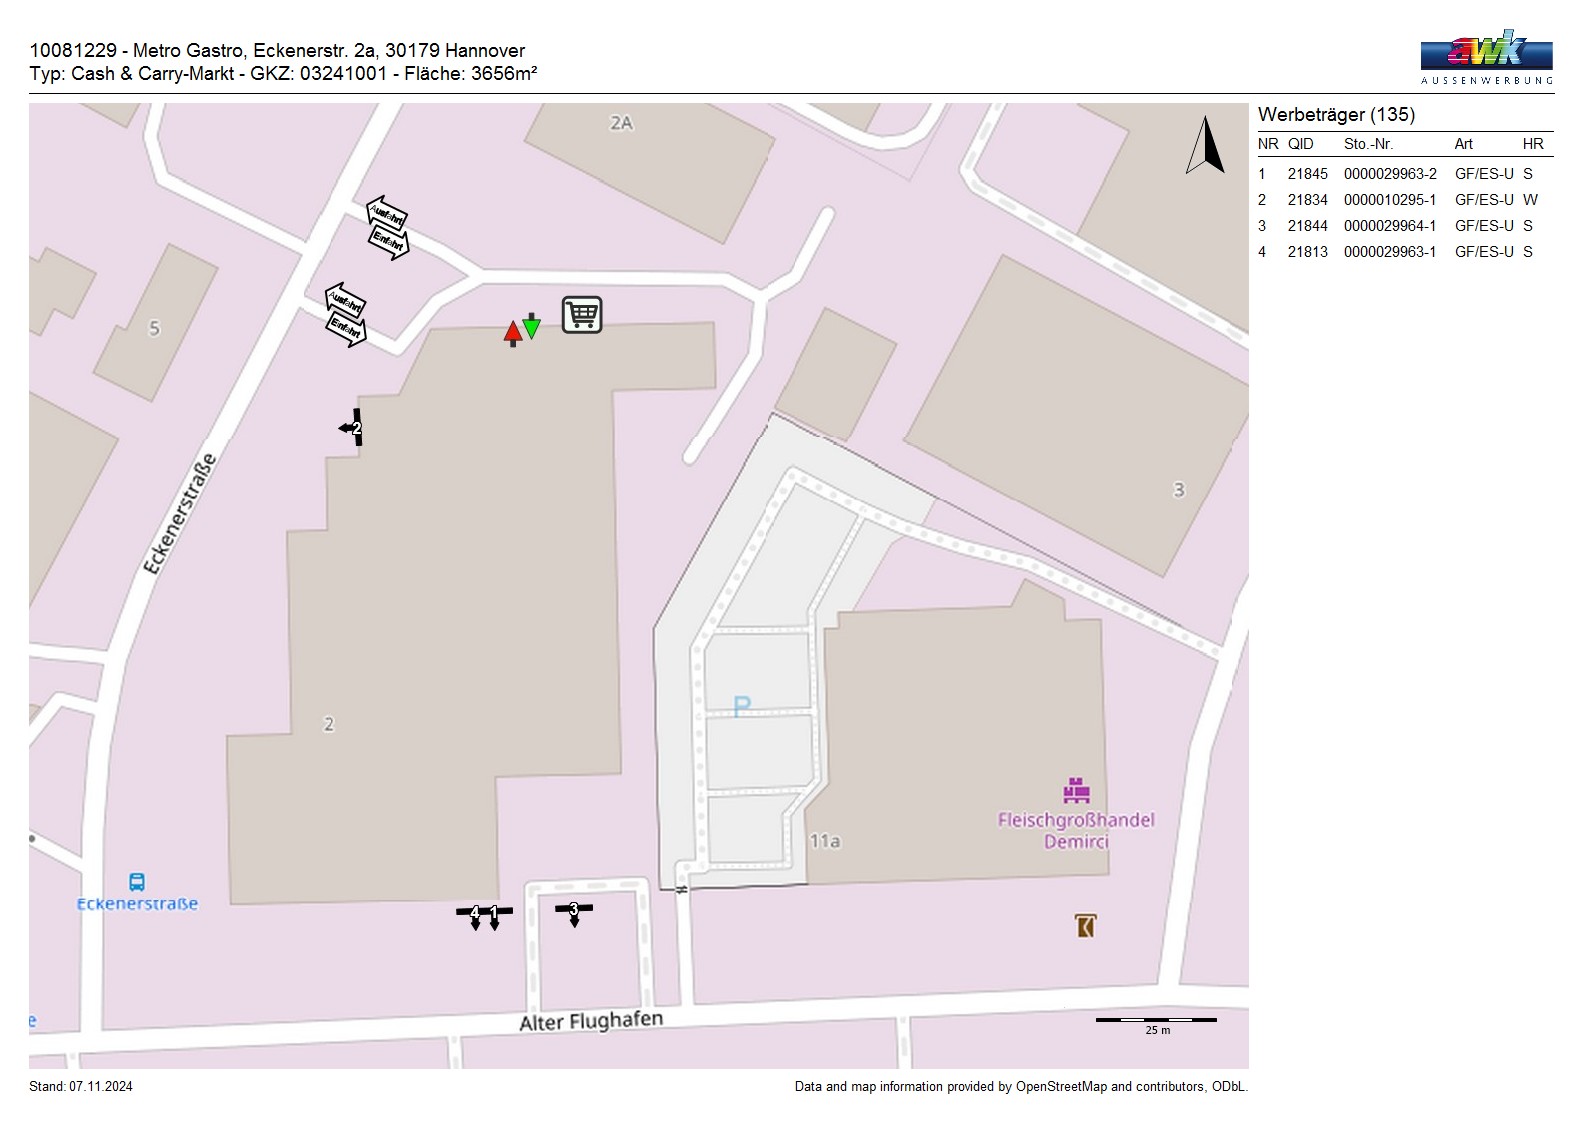The height and width of the screenshot is (1123, 1587).
Task: Click the Sto.-Nr. column header
Action: (1368, 144)
